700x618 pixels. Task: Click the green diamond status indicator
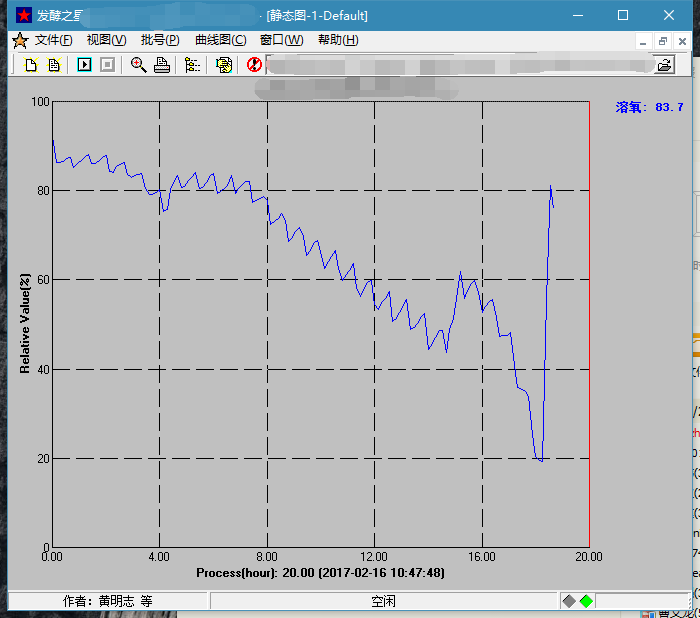coord(586,601)
